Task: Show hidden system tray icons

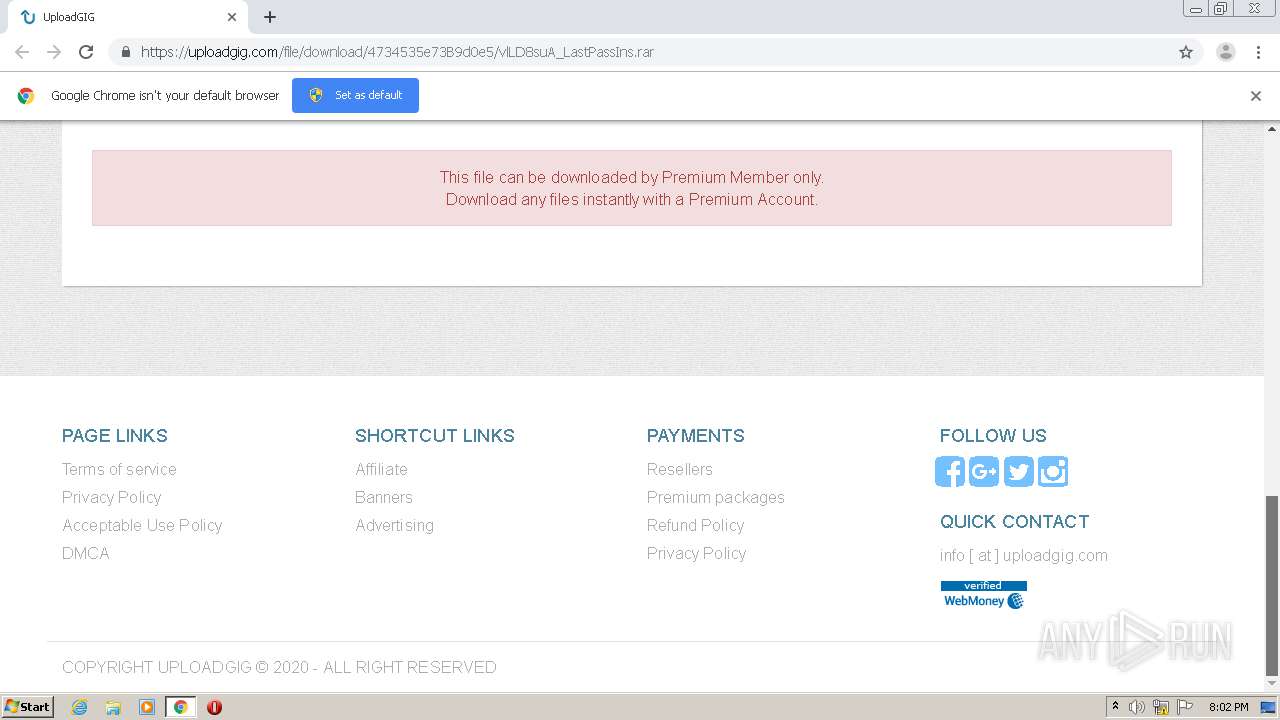Action: (x=1115, y=707)
